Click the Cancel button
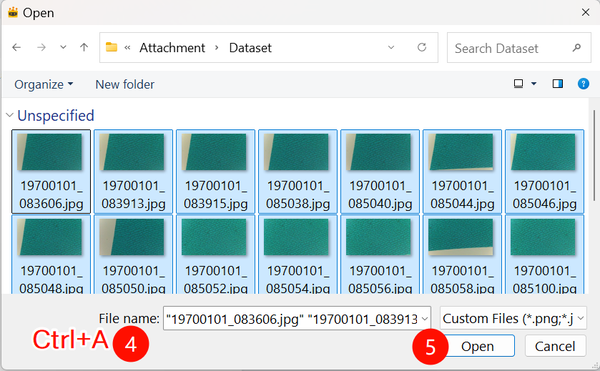The height and width of the screenshot is (371, 600). point(555,346)
